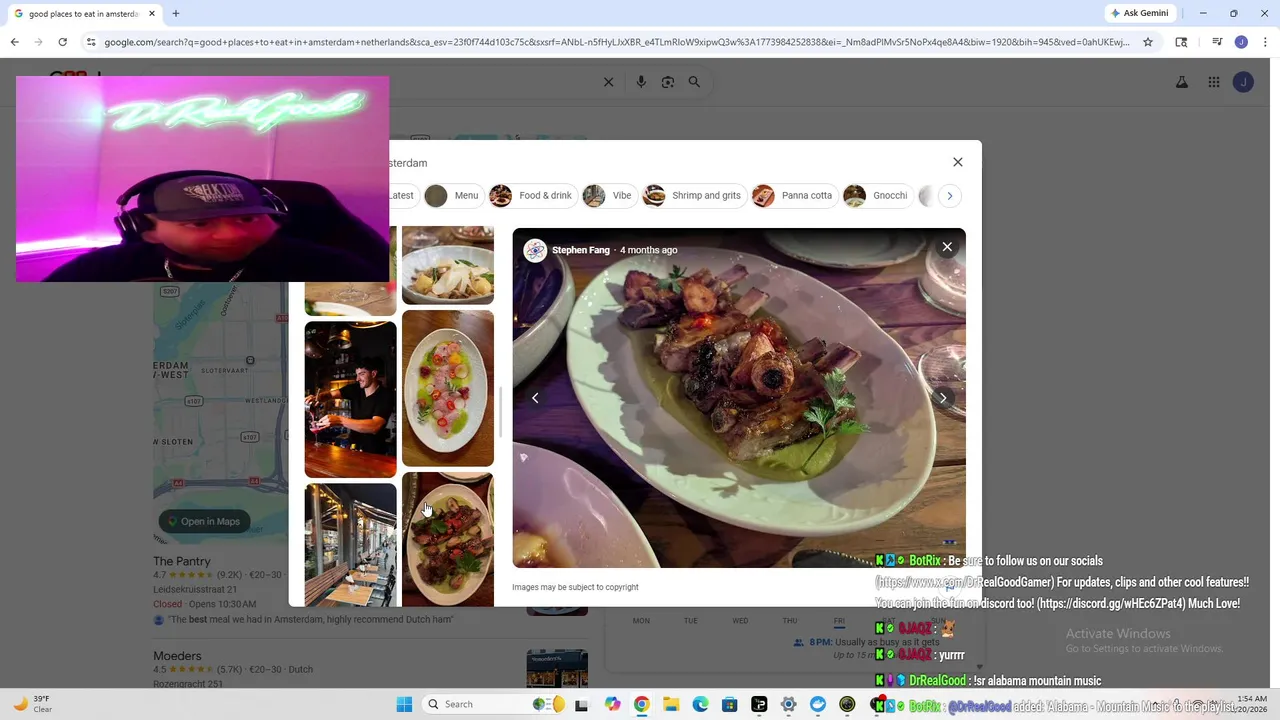The image size is (1280, 720).
Task: Open the colorful carpaccio plate thumbnail
Action: [448, 388]
